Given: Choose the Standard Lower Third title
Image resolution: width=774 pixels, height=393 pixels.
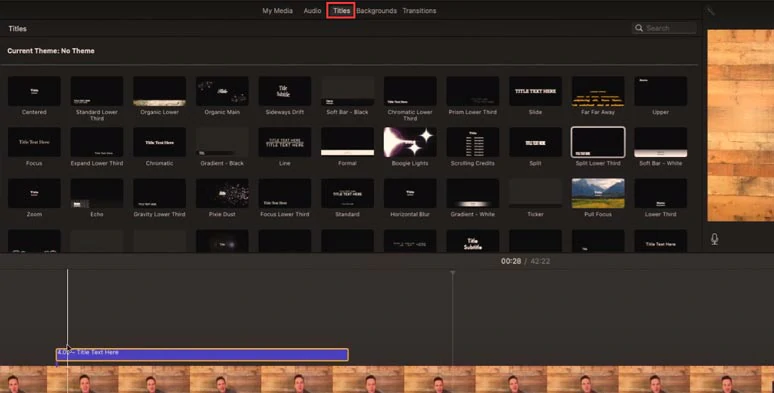Looking at the screenshot, I should (97, 91).
